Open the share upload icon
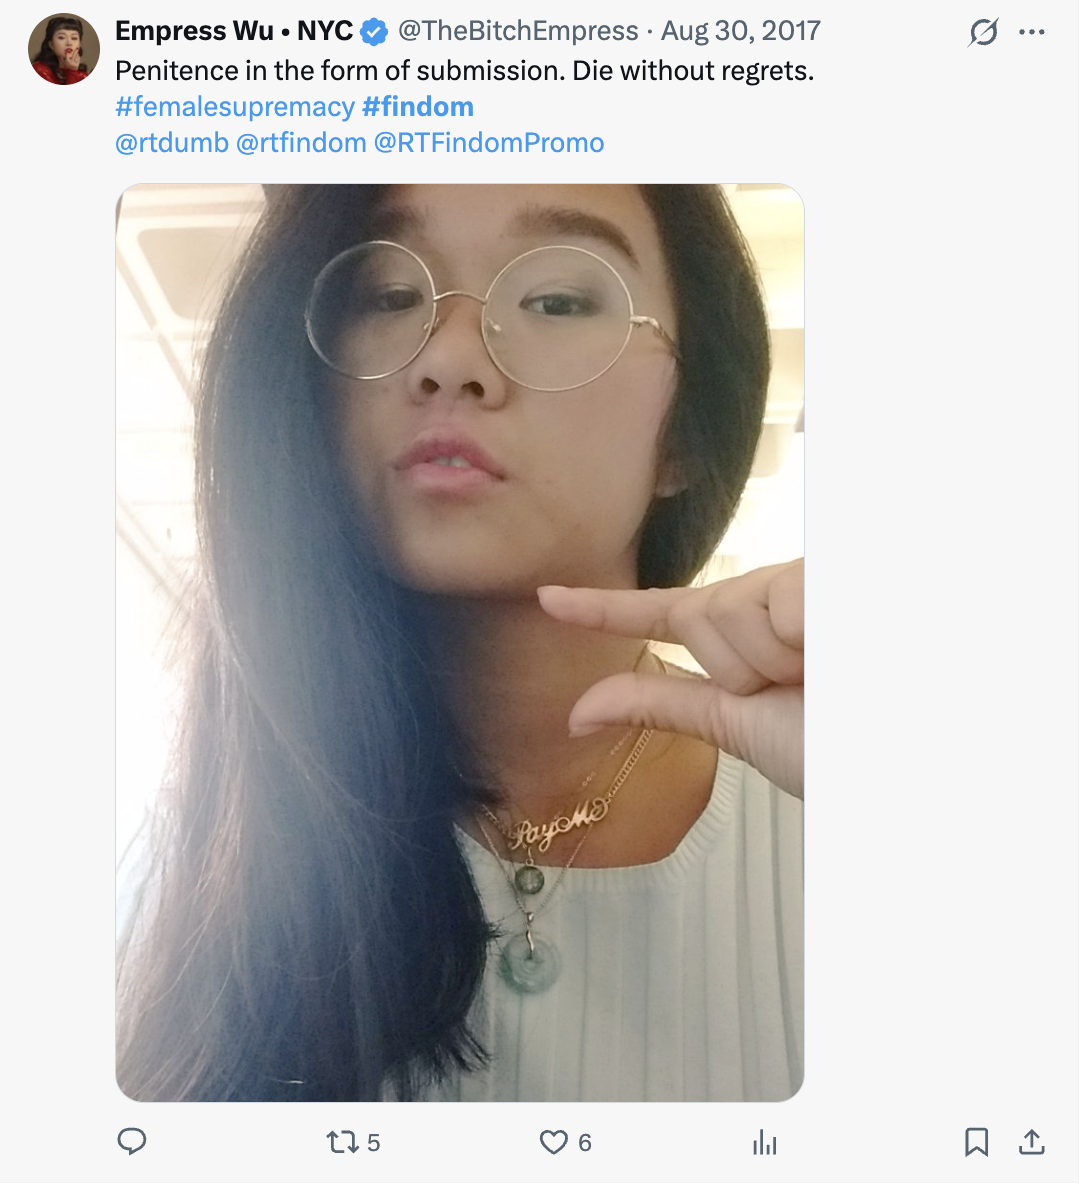The image size is (1088, 1184). point(1031,1142)
